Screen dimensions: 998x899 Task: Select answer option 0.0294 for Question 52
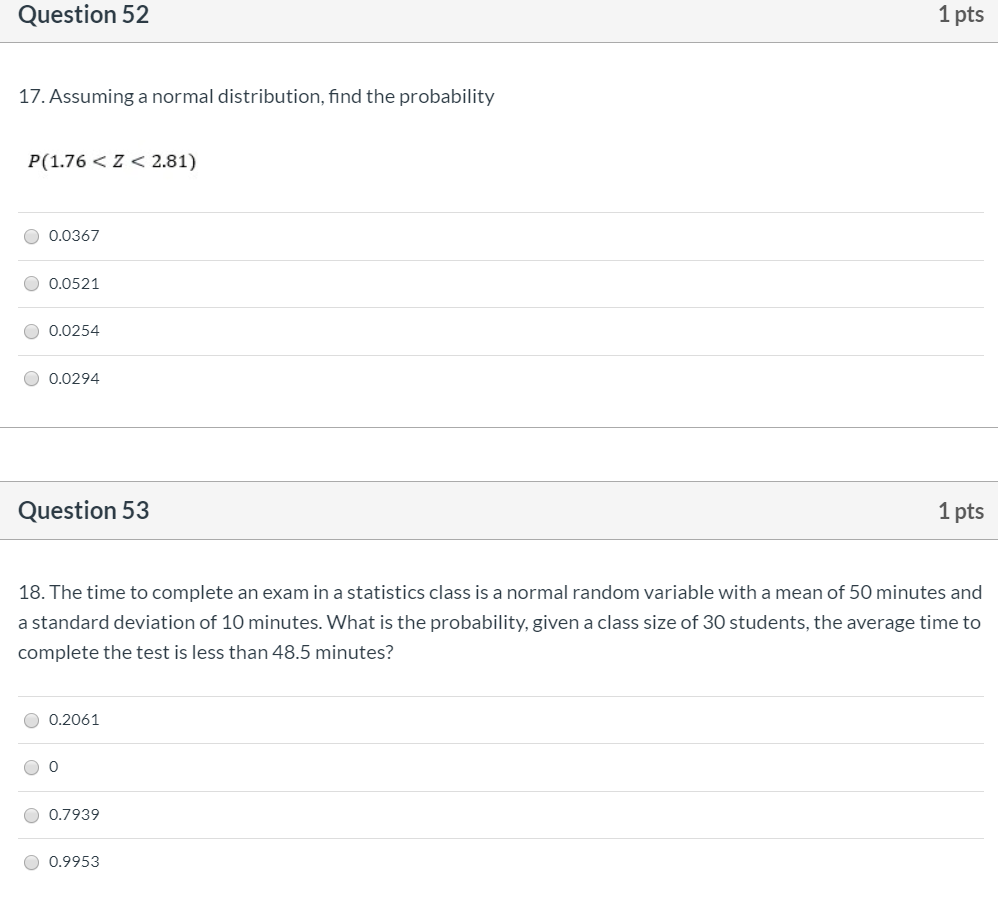(x=31, y=379)
